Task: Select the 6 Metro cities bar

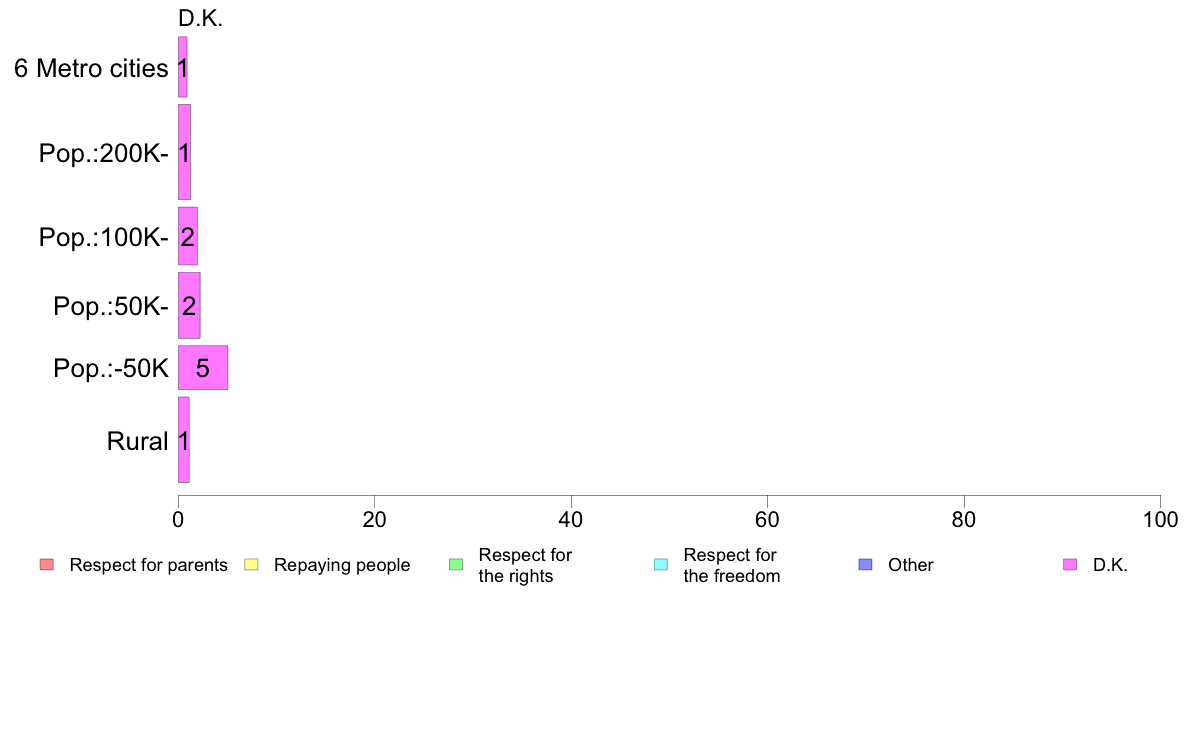Action: 183,67
